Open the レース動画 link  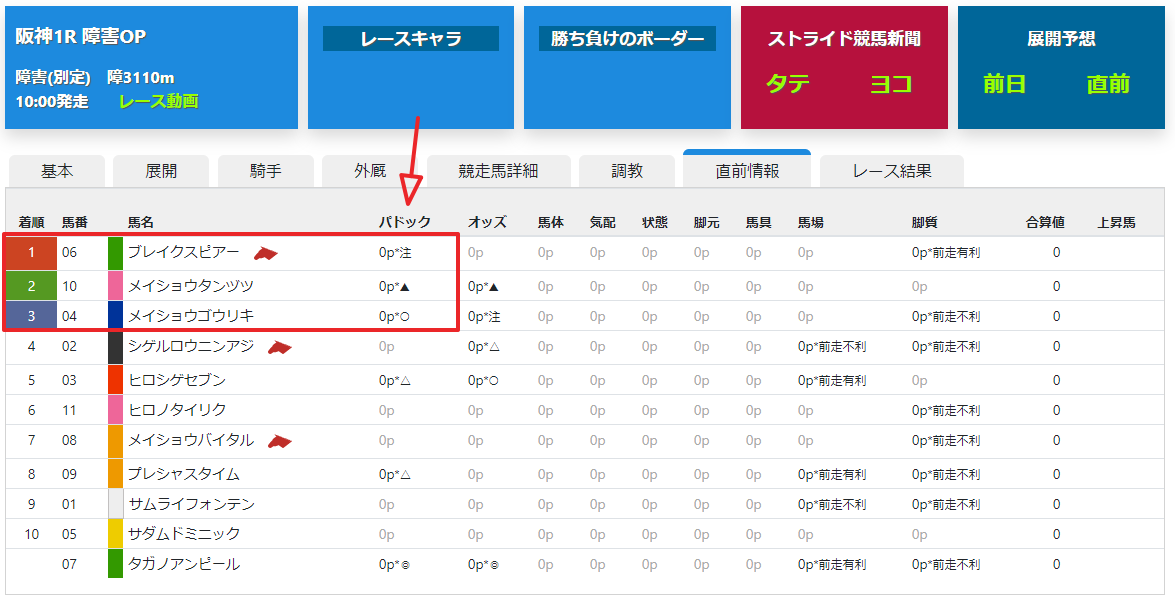point(158,101)
